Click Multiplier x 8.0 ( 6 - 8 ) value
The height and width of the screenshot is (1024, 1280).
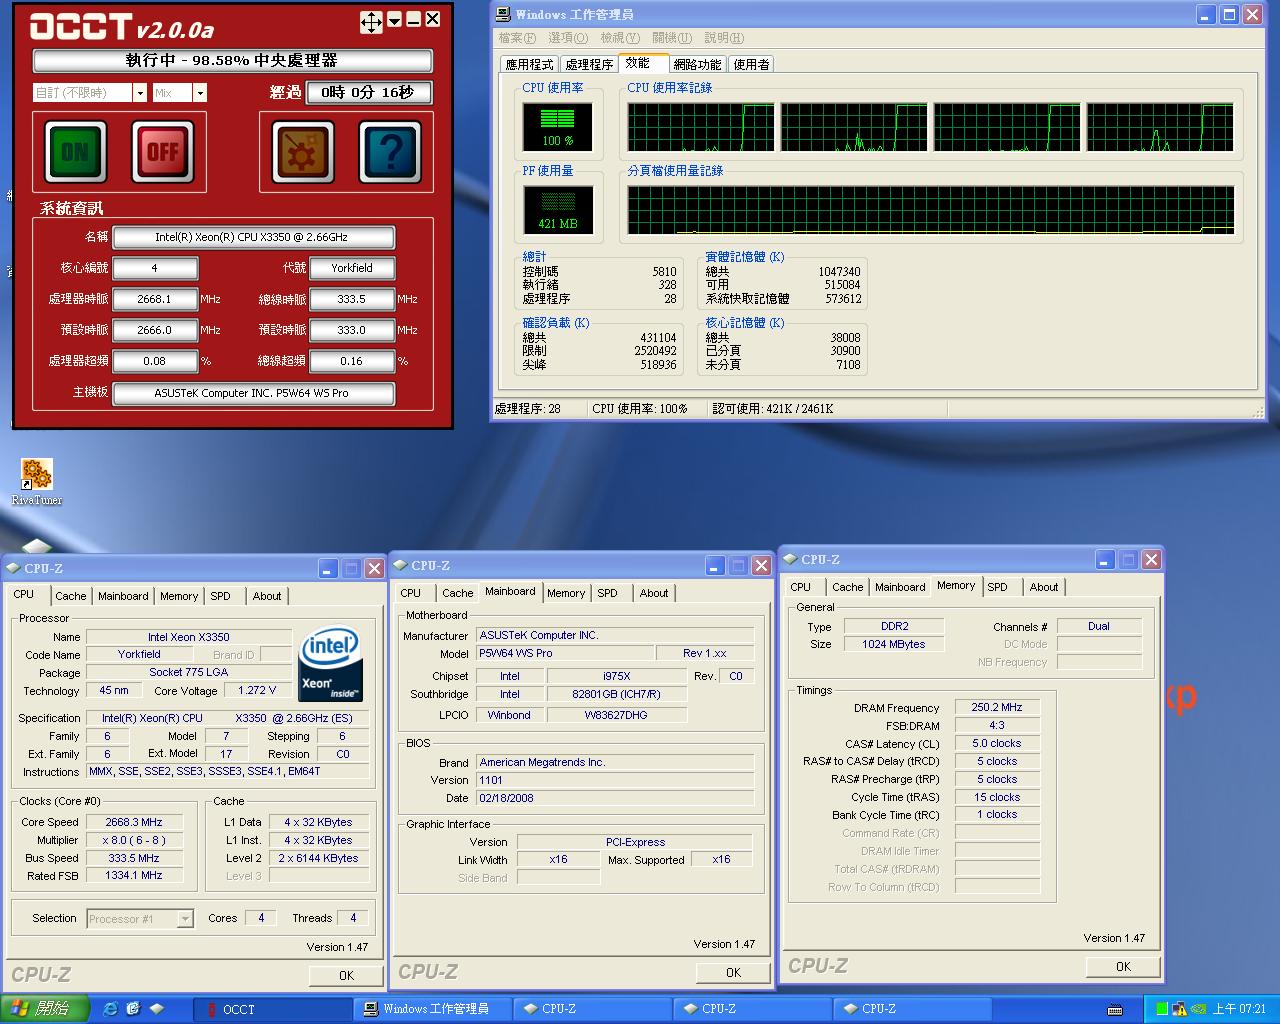[x=134, y=840]
